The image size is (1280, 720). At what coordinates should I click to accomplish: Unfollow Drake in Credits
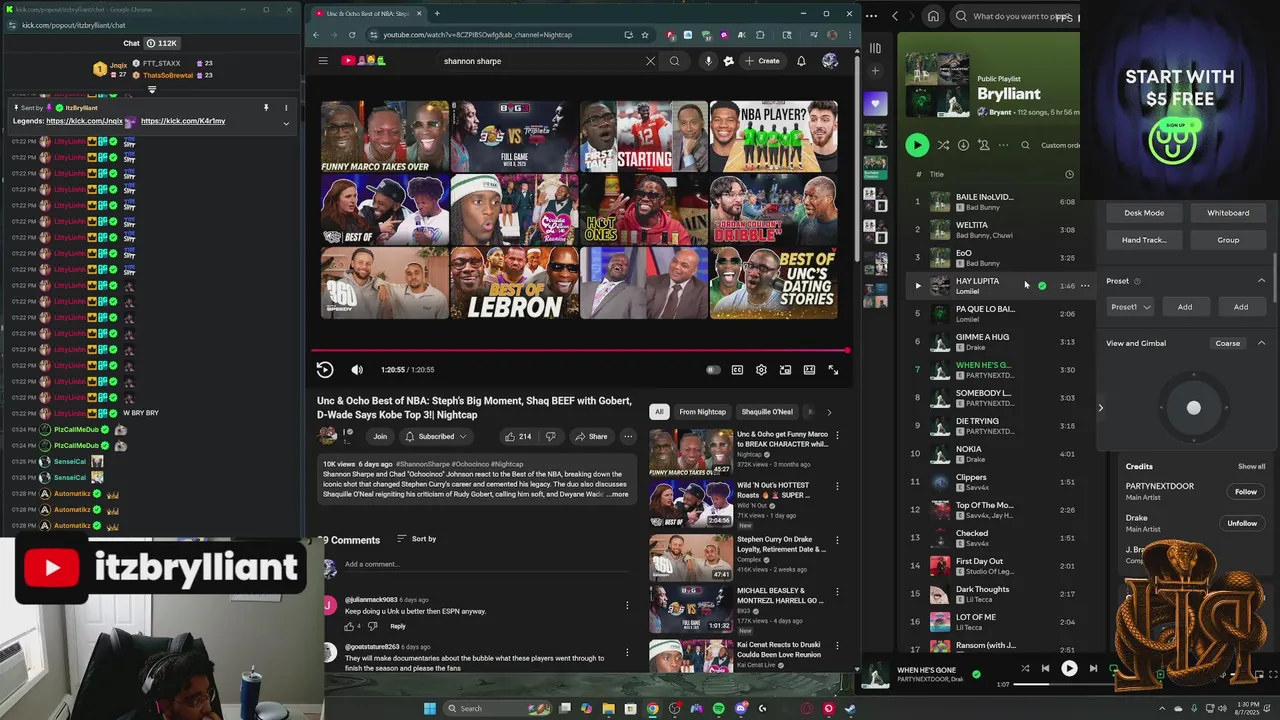click(1242, 523)
